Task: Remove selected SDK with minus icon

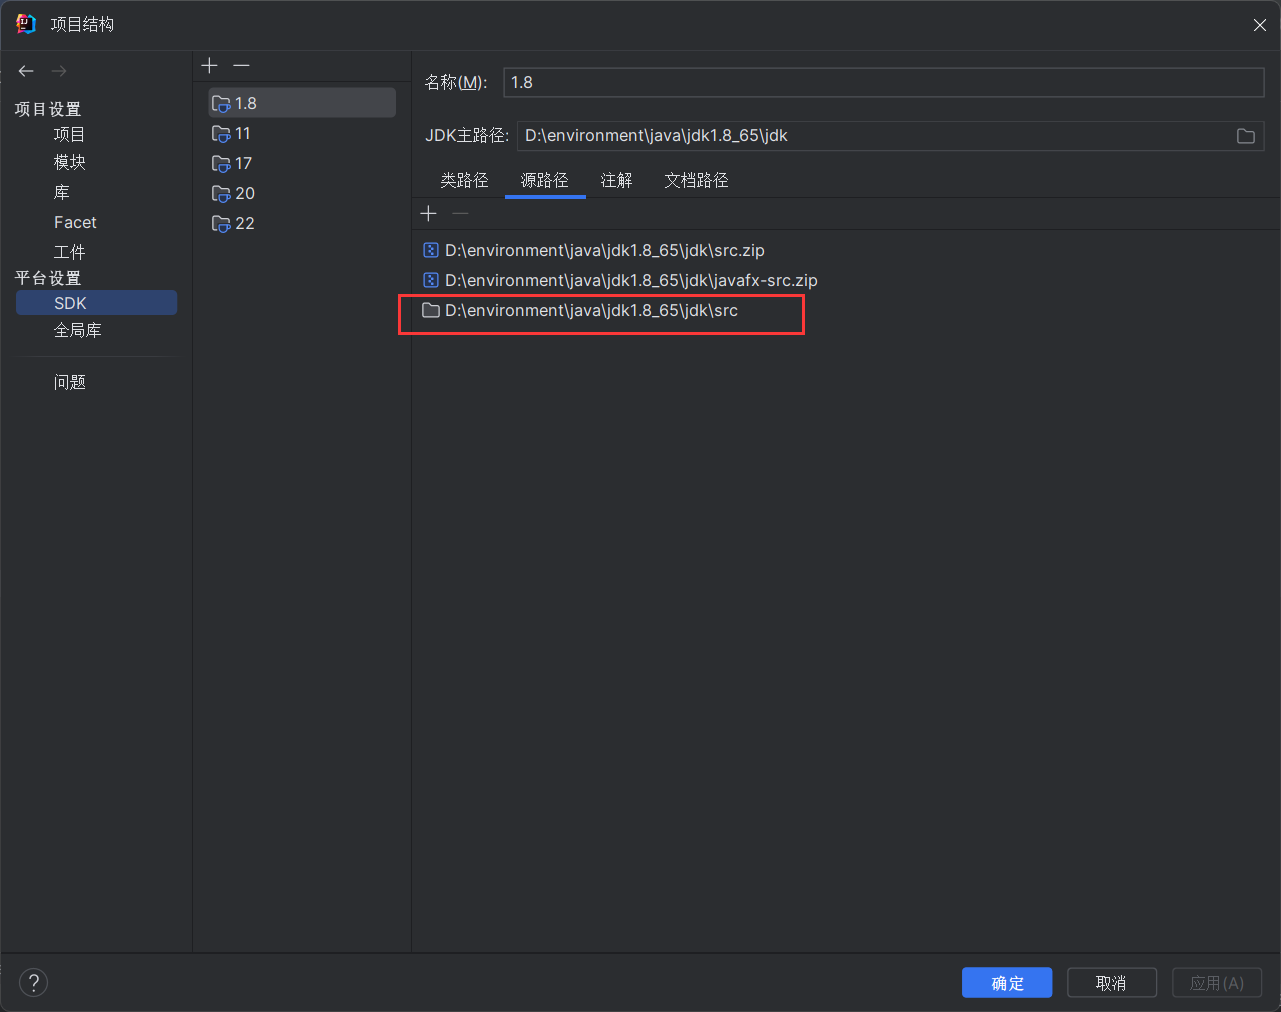Action: pos(241,65)
